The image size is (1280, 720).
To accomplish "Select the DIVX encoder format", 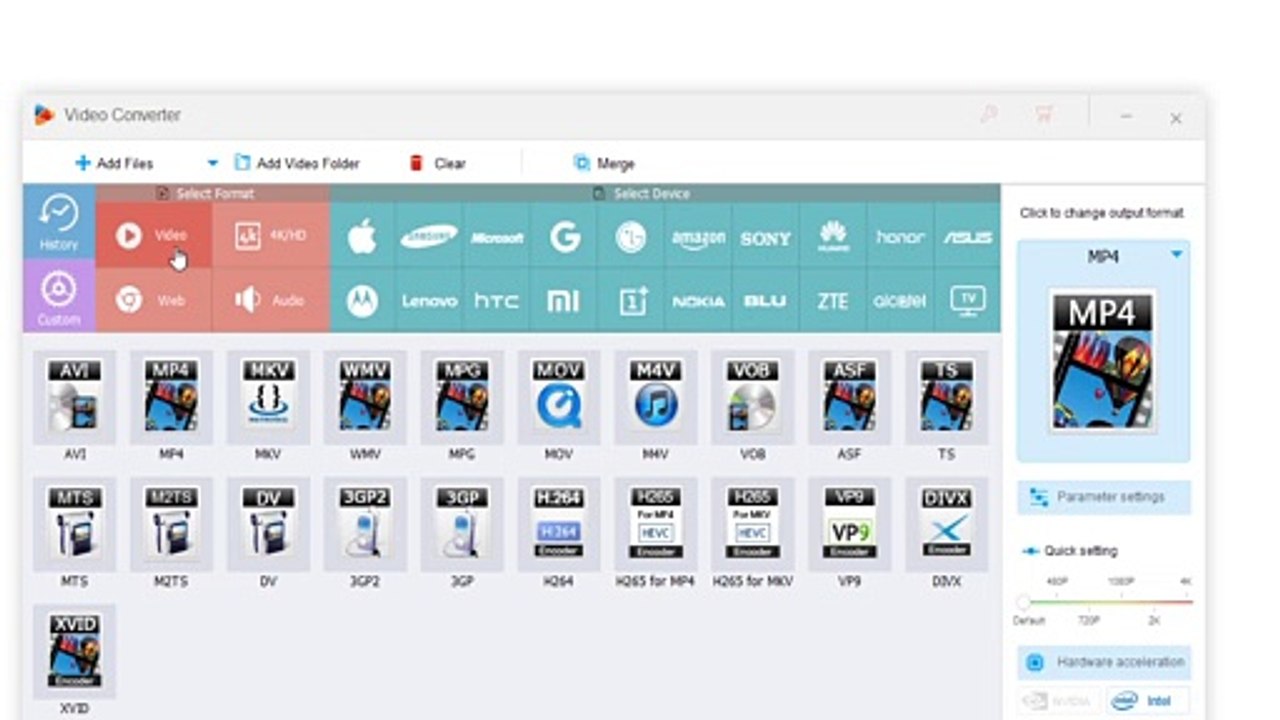I will [x=946, y=523].
